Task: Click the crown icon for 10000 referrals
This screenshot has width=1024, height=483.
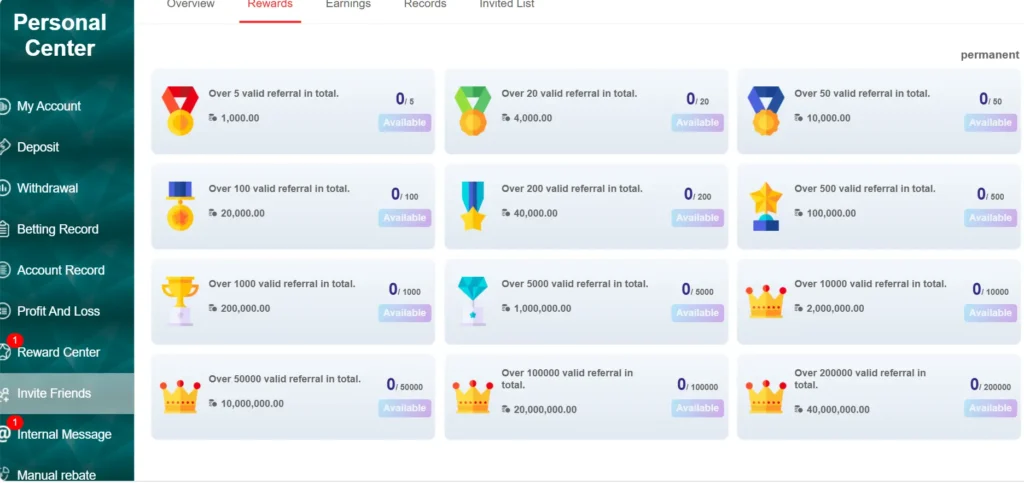Action: [x=765, y=302]
